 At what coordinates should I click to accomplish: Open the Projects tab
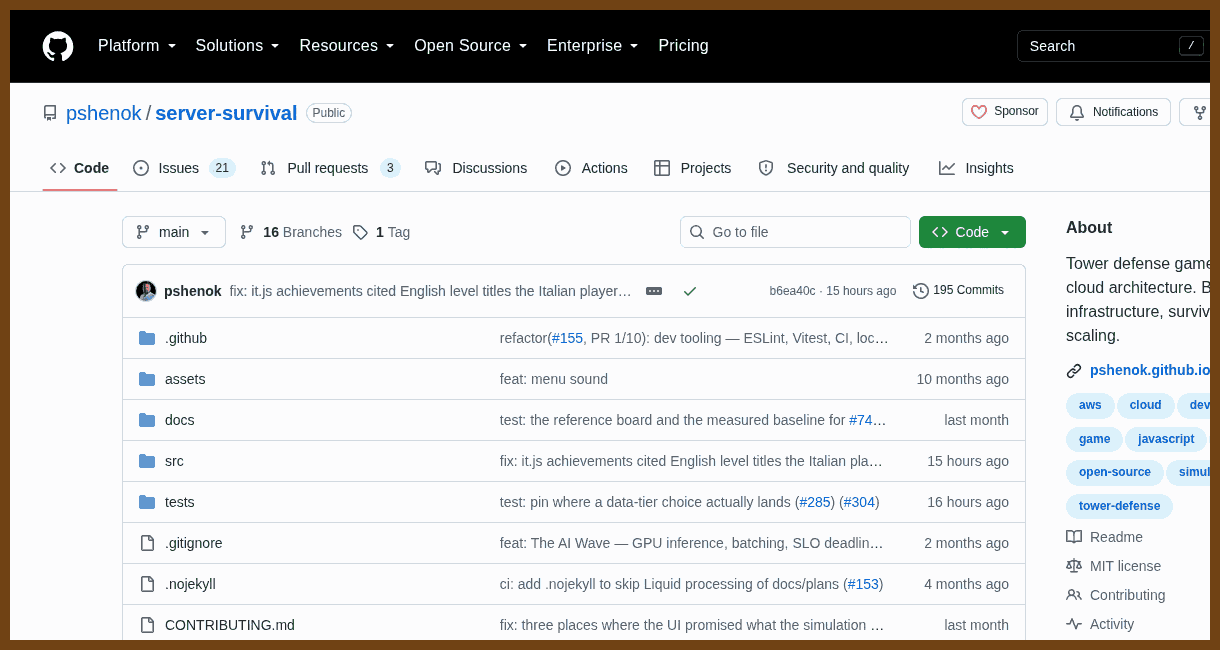point(692,168)
